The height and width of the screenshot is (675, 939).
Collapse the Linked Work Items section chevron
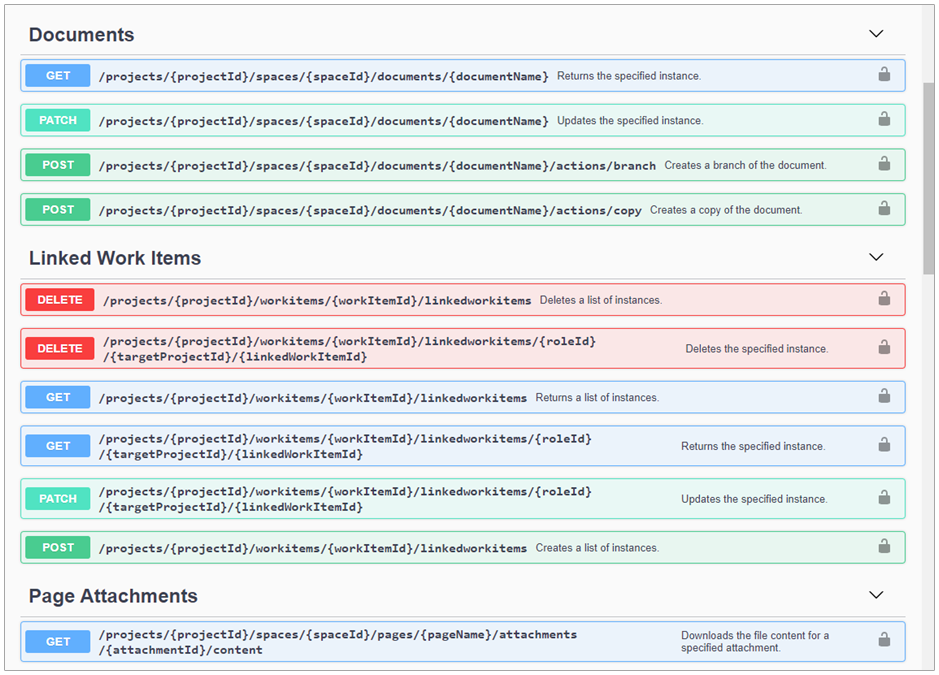876,257
